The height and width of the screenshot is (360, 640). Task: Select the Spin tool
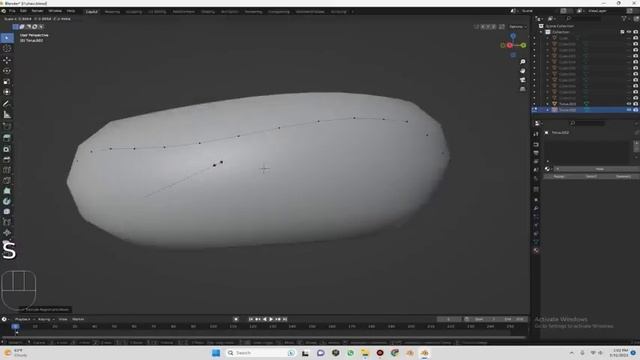7,201
